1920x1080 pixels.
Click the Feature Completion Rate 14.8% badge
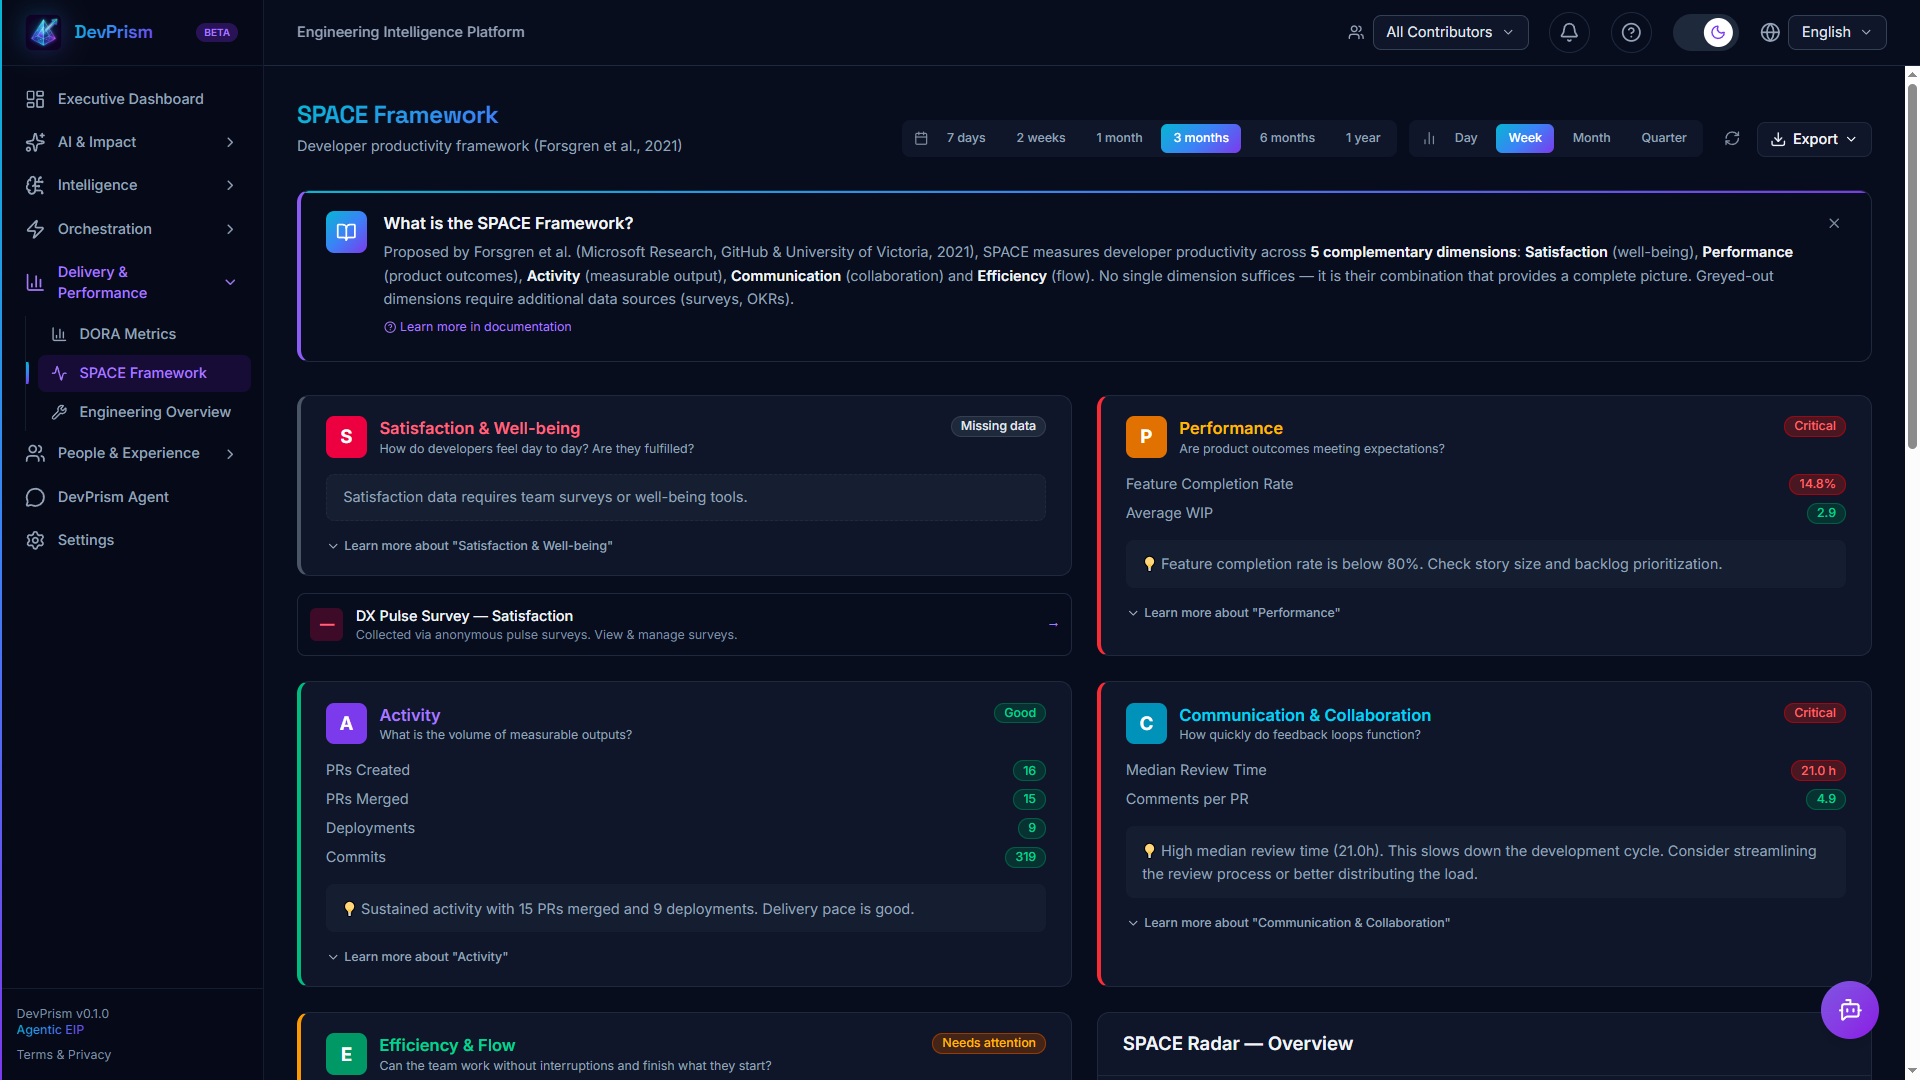pyautogui.click(x=1817, y=484)
